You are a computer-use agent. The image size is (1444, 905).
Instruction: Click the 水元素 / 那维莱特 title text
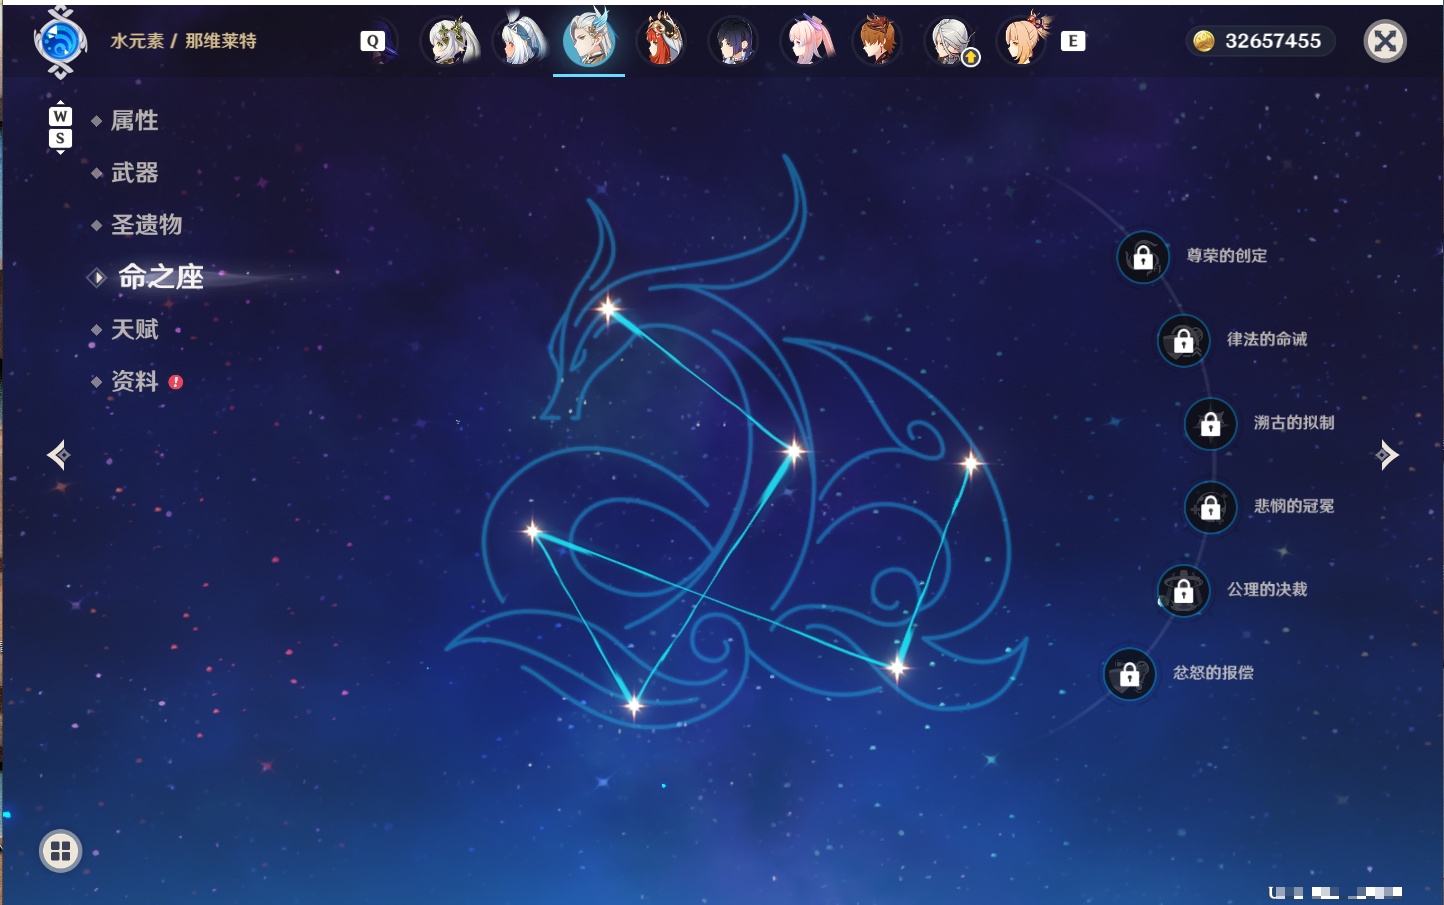pyautogui.click(x=184, y=41)
